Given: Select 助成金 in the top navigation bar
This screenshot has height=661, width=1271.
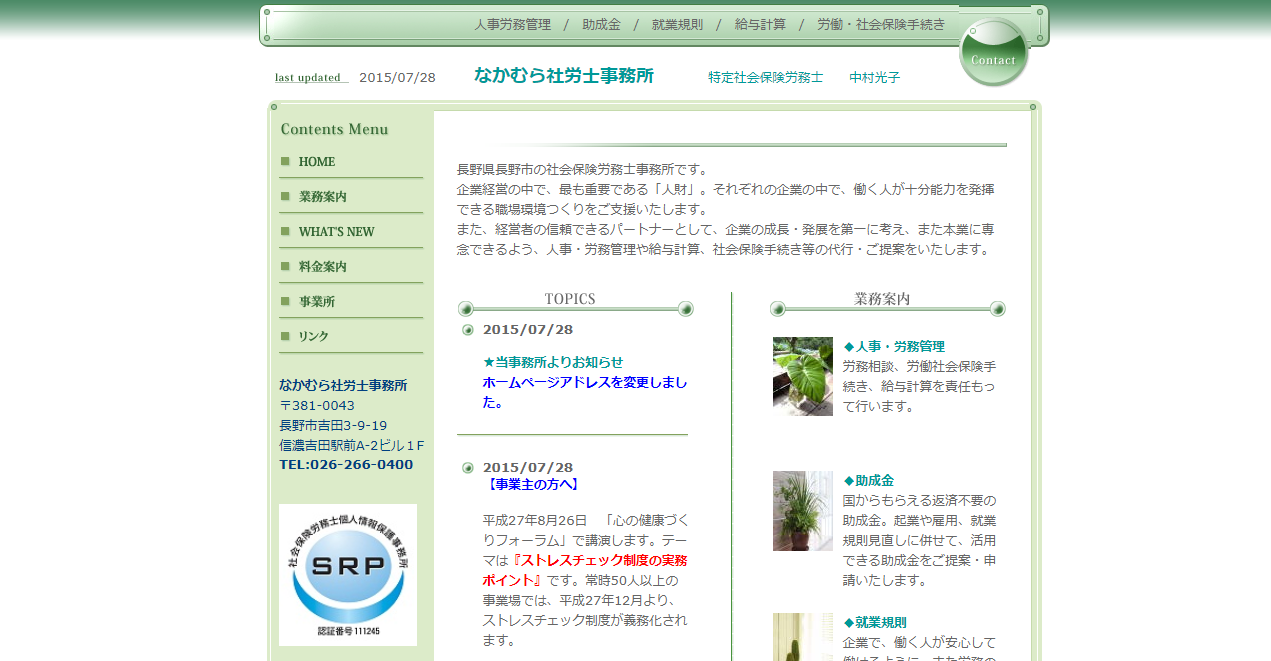Looking at the screenshot, I should click(601, 25).
